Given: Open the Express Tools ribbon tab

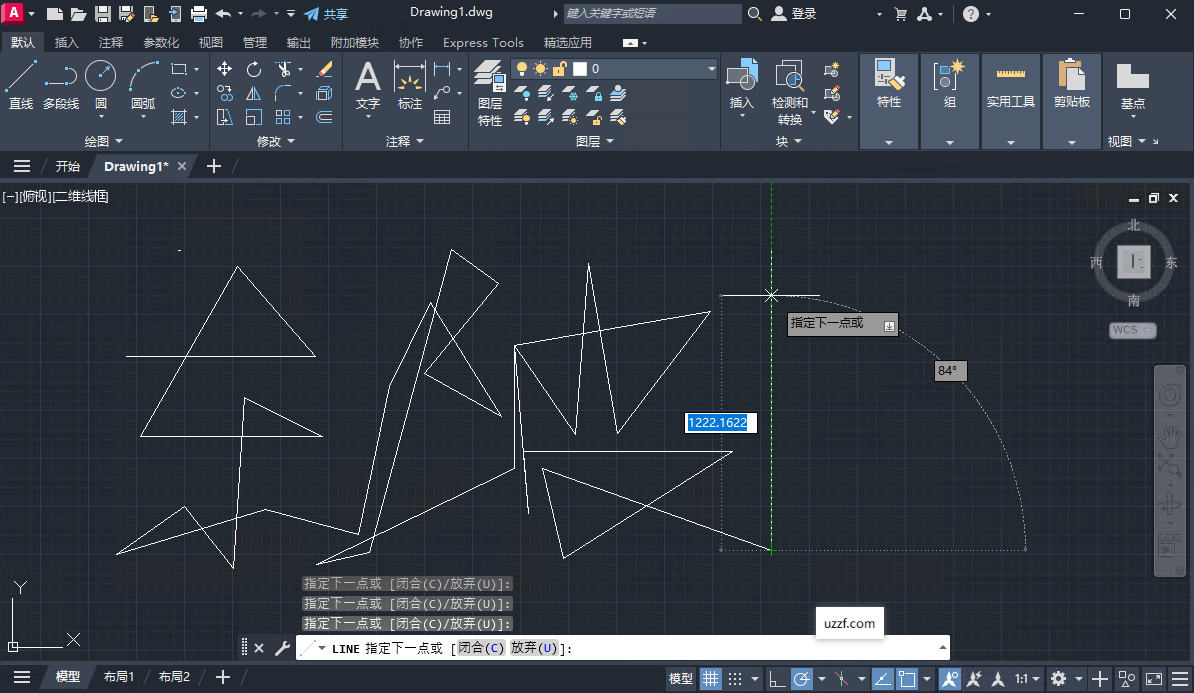Looking at the screenshot, I should tap(483, 42).
